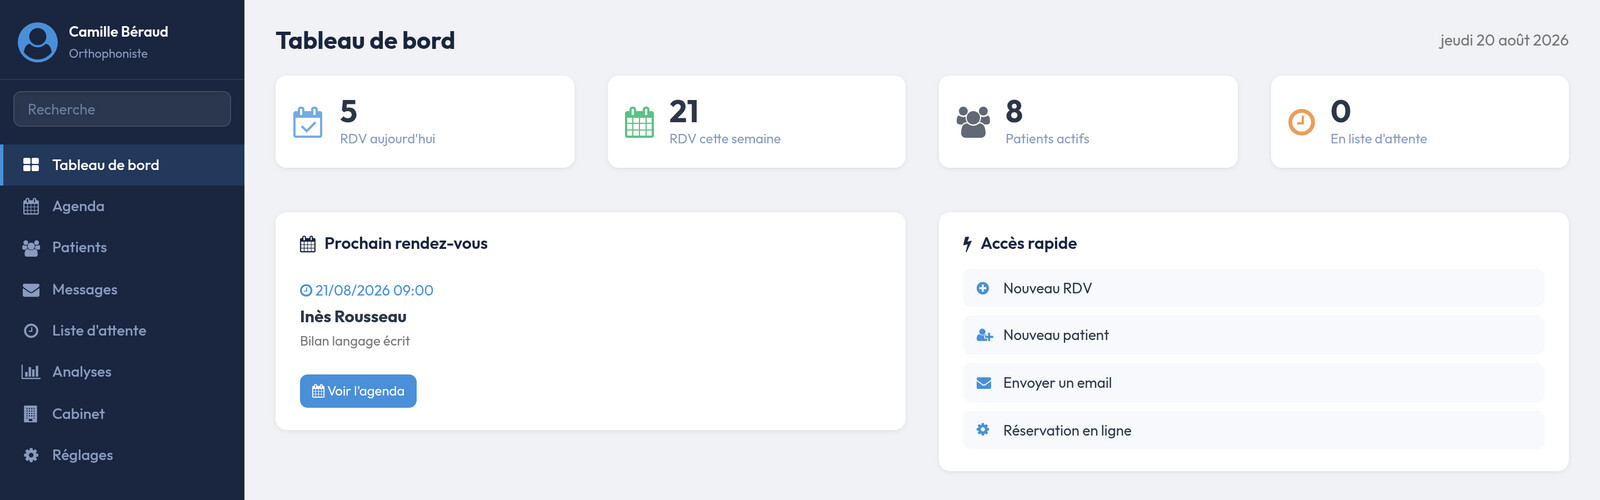The image size is (1600, 500).
Task: Click the number 8 in Patients actifs card
Action: [x=1014, y=111]
